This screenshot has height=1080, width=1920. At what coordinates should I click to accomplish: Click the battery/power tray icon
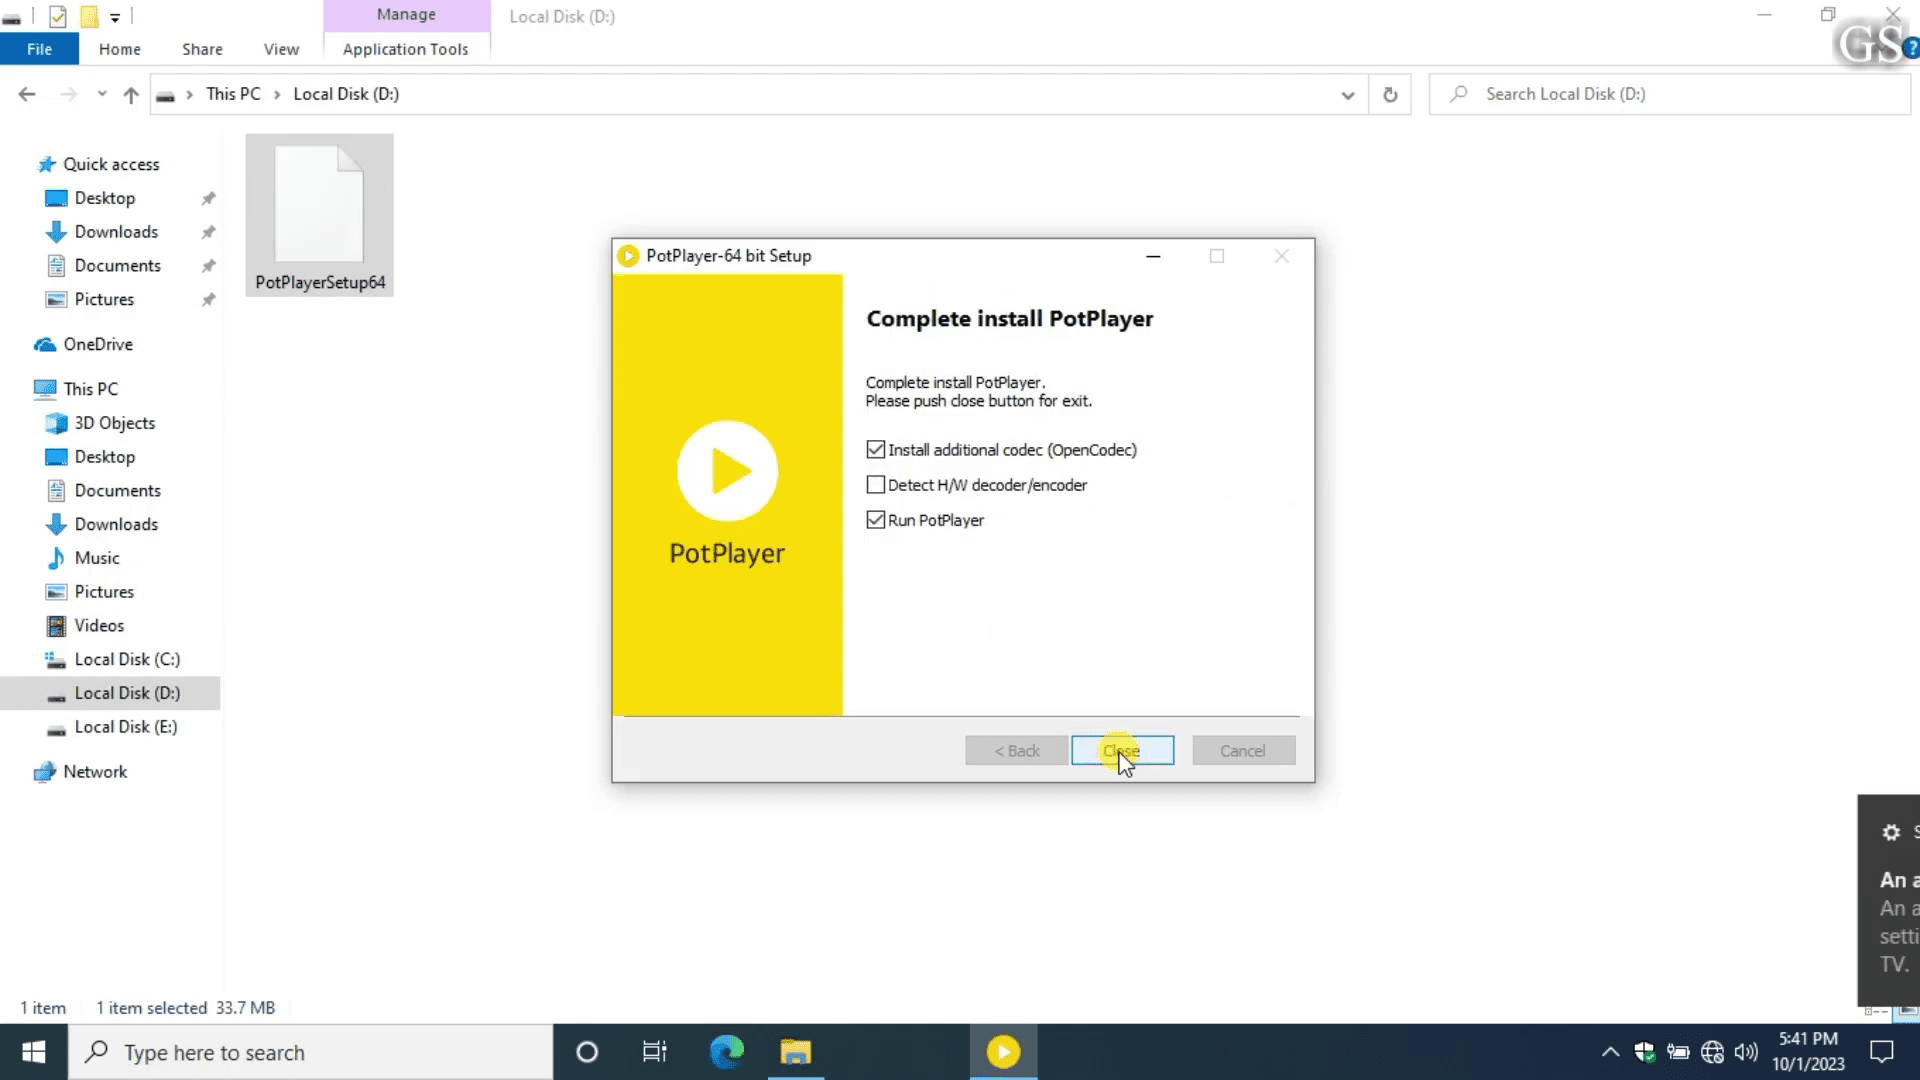click(1678, 1052)
